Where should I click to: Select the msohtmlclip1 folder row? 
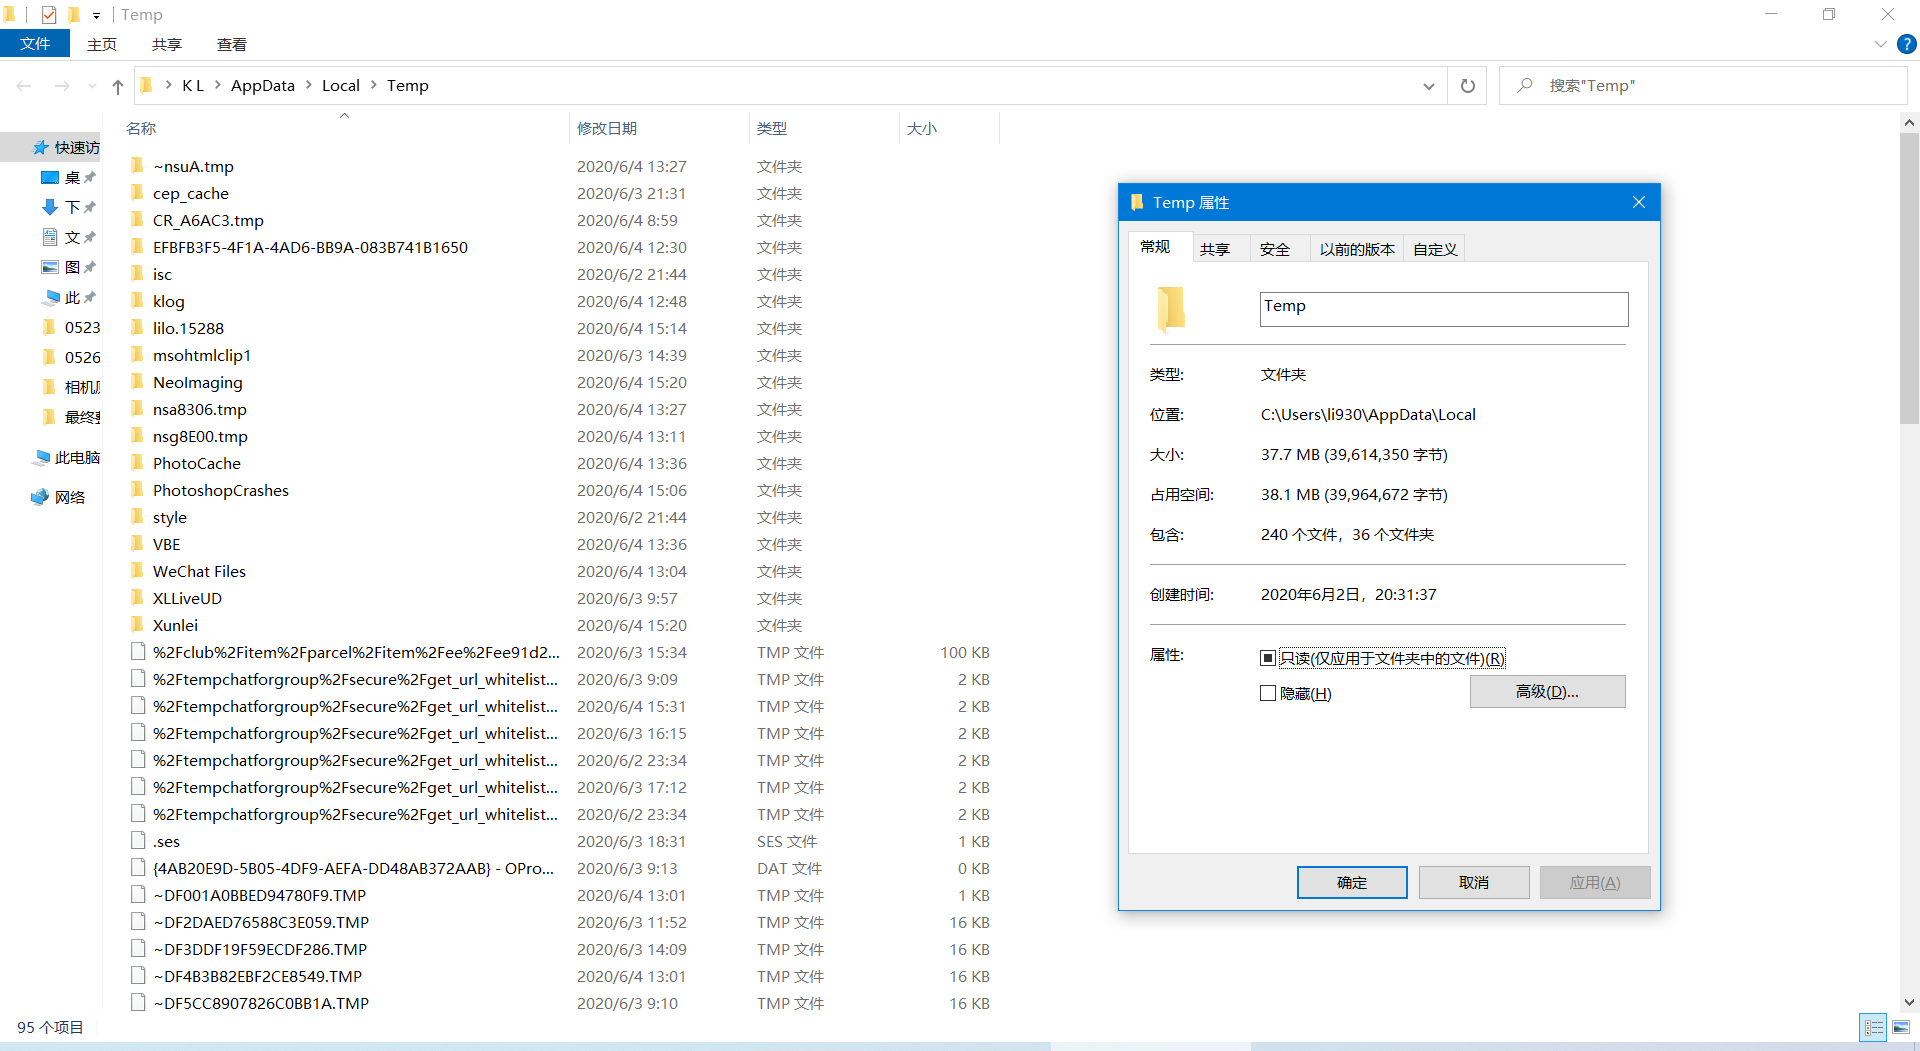[560, 355]
